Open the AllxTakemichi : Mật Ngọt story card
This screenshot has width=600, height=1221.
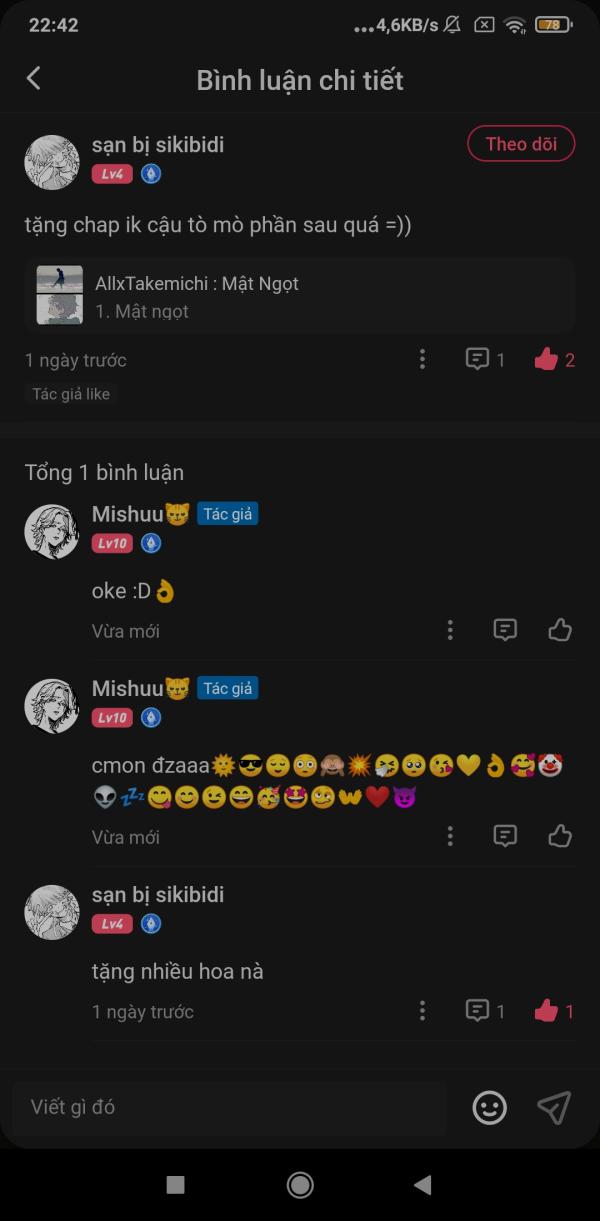point(300,296)
